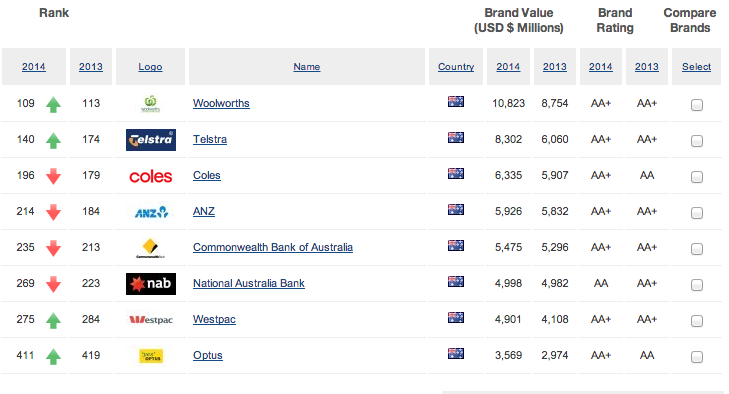This screenshot has width=729, height=394.
Task: Sort the table by Country
Action: tap(456, 67)
